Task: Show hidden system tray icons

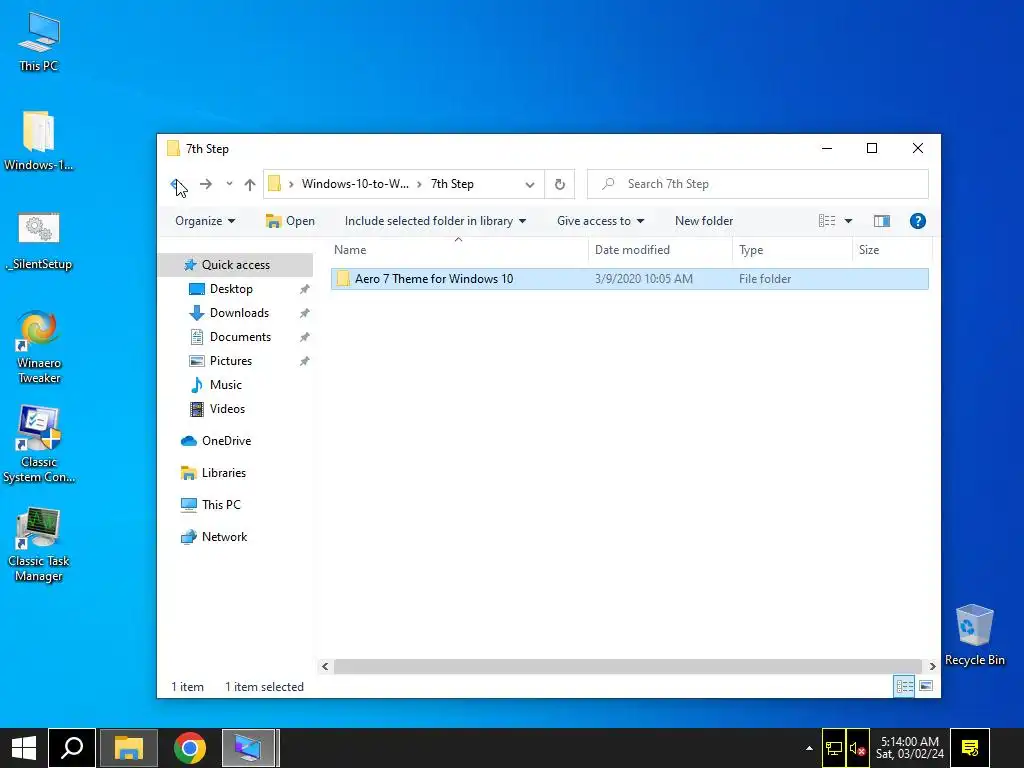Action: [x=809, y=748]
